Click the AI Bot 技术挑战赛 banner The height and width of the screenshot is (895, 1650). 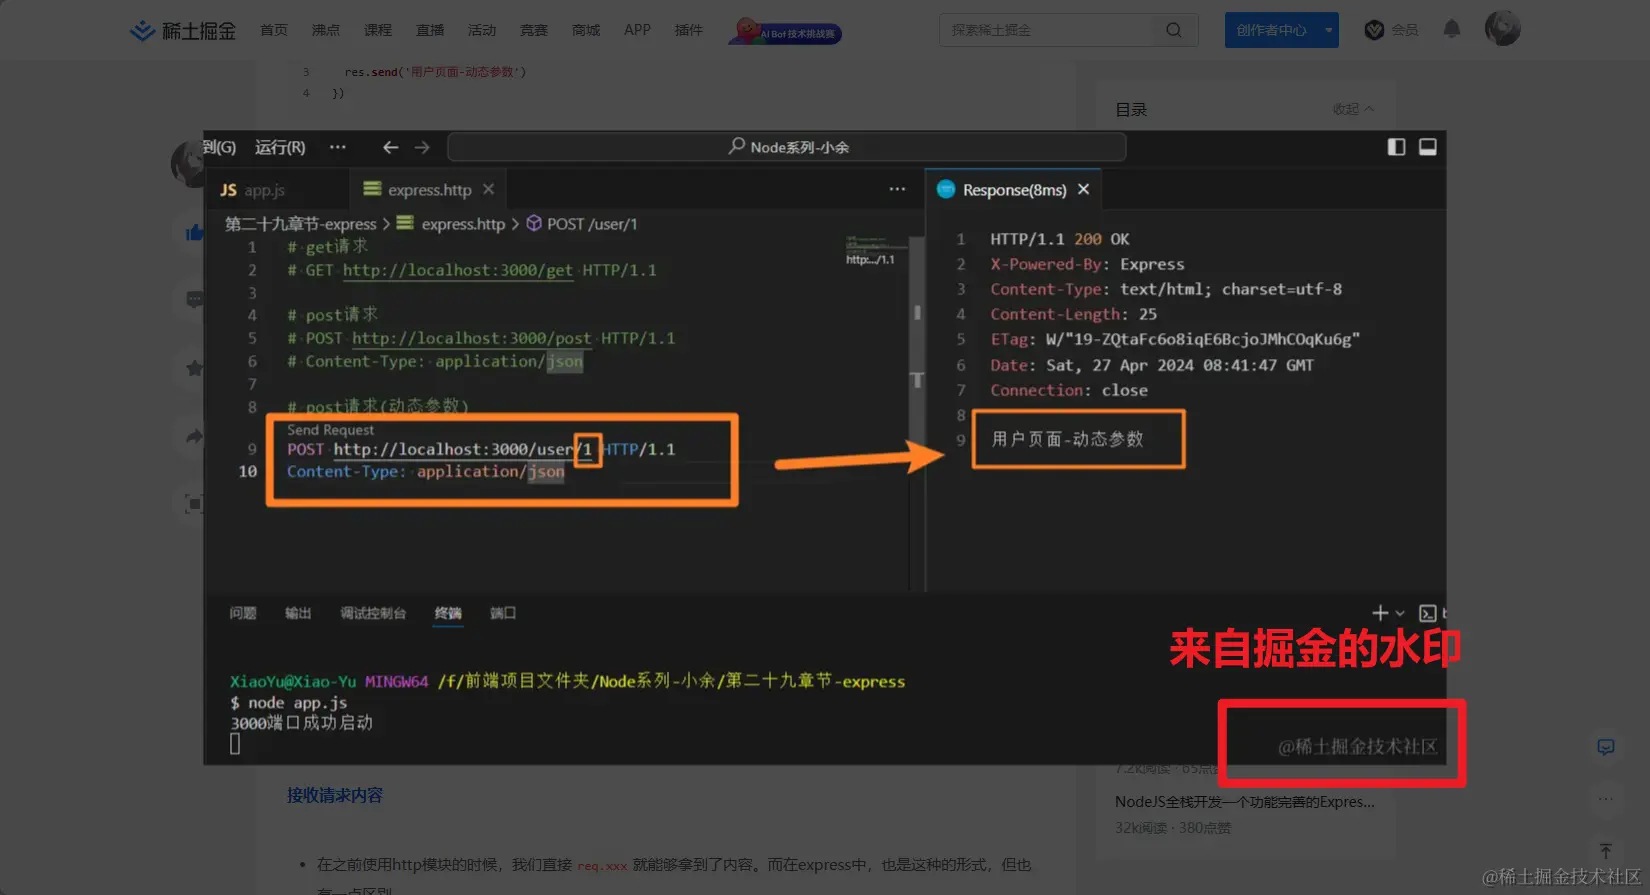pos(785,32)
